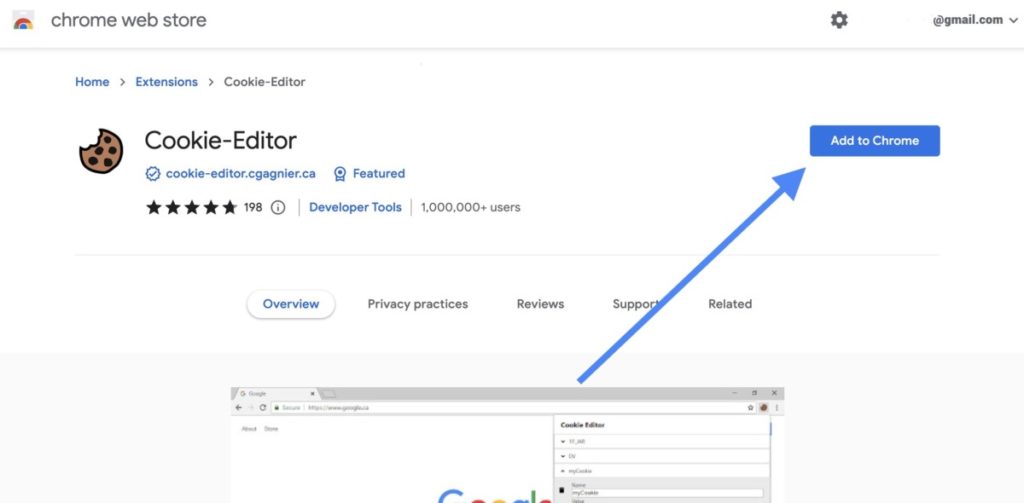The image size is (1024, 503).
Task: Click the cookie extension icon in preview toolbar
Action: 762,408
